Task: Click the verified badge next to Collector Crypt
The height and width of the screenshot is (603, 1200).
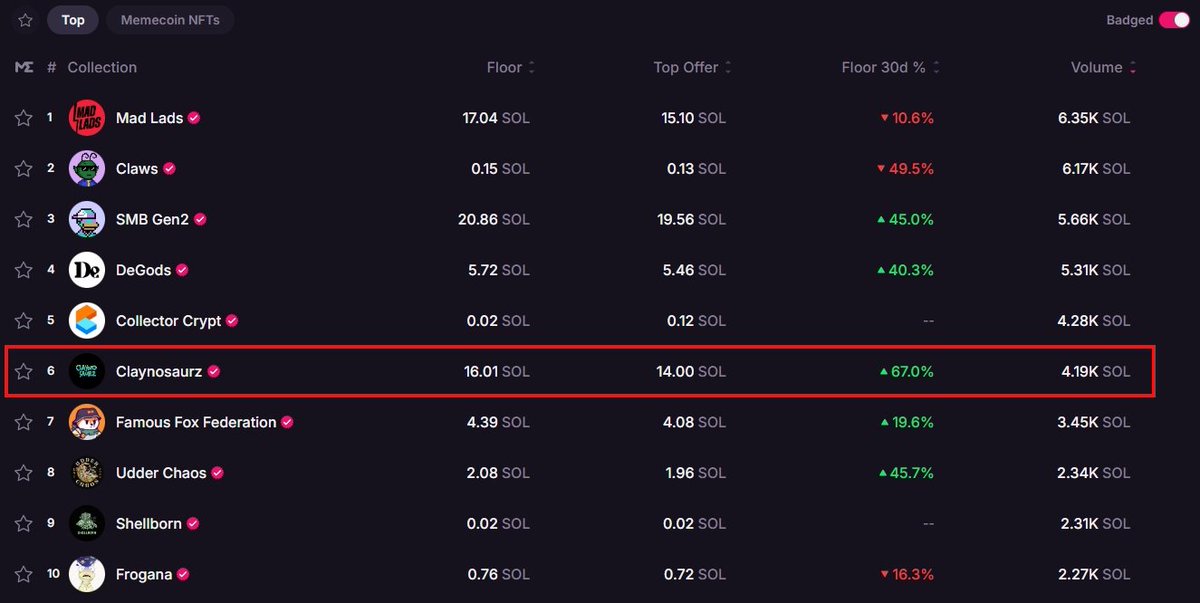Action: pos(232,321)
